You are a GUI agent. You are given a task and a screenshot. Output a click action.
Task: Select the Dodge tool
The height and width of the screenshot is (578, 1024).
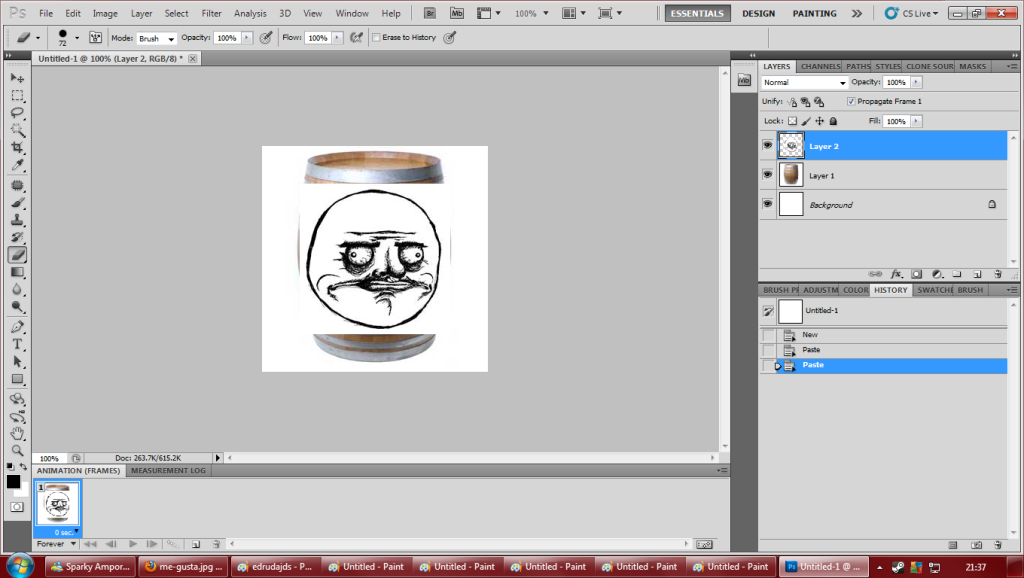(17, 307)
